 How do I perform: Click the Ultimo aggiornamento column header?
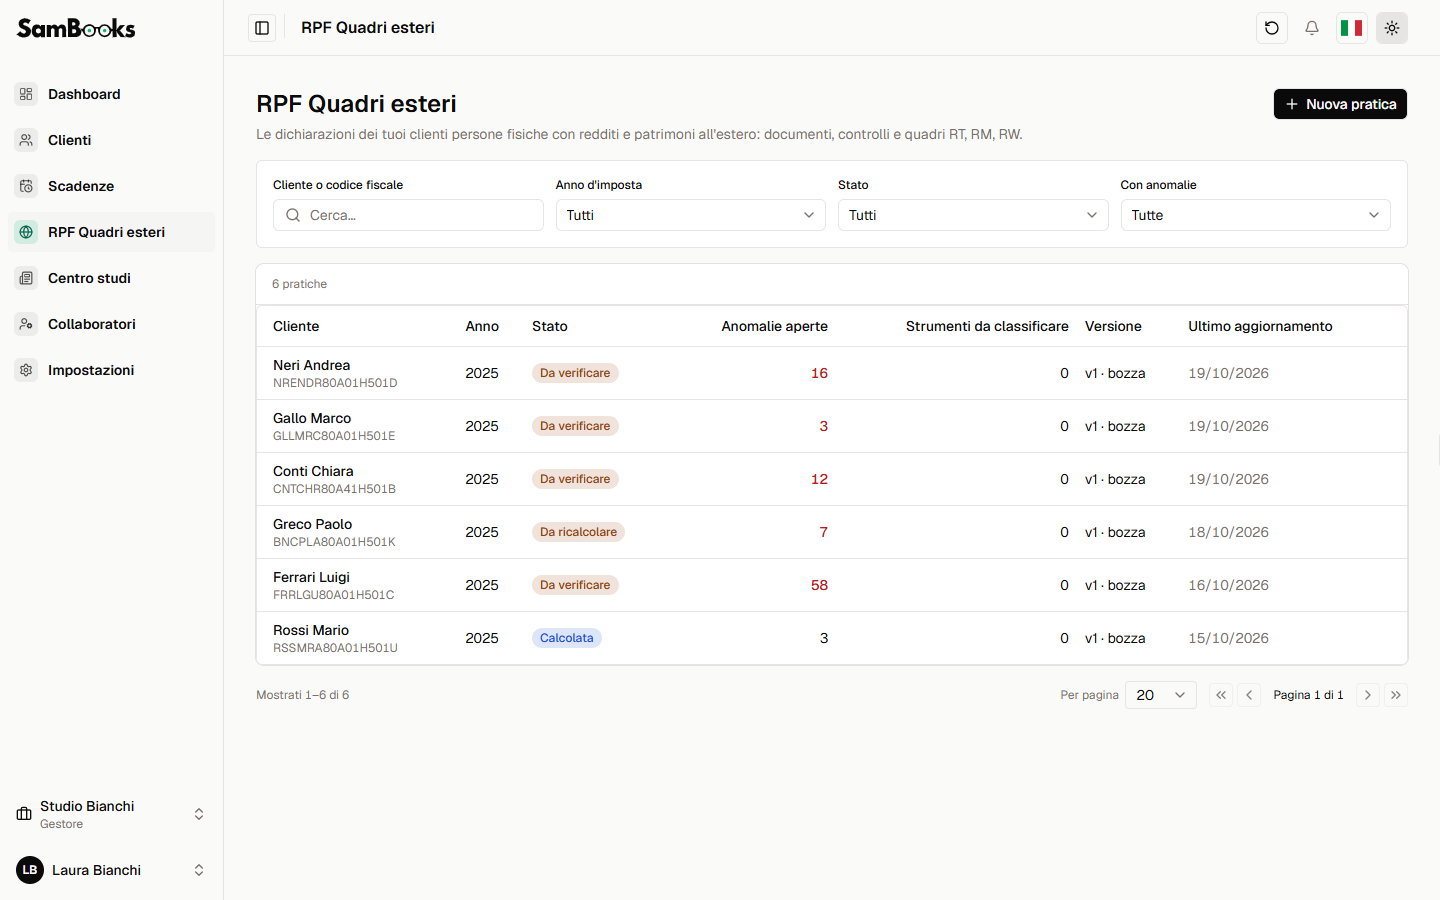tap(1260, 326)
